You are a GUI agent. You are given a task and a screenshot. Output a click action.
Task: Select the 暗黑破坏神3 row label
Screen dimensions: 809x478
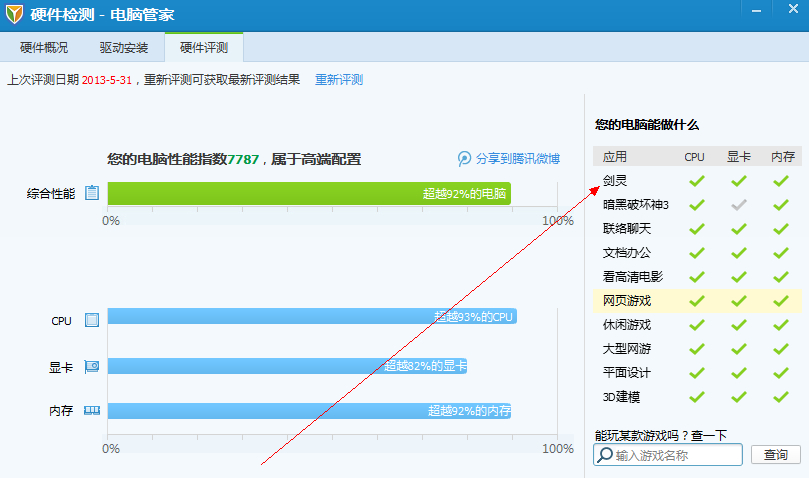click(636, 205)
